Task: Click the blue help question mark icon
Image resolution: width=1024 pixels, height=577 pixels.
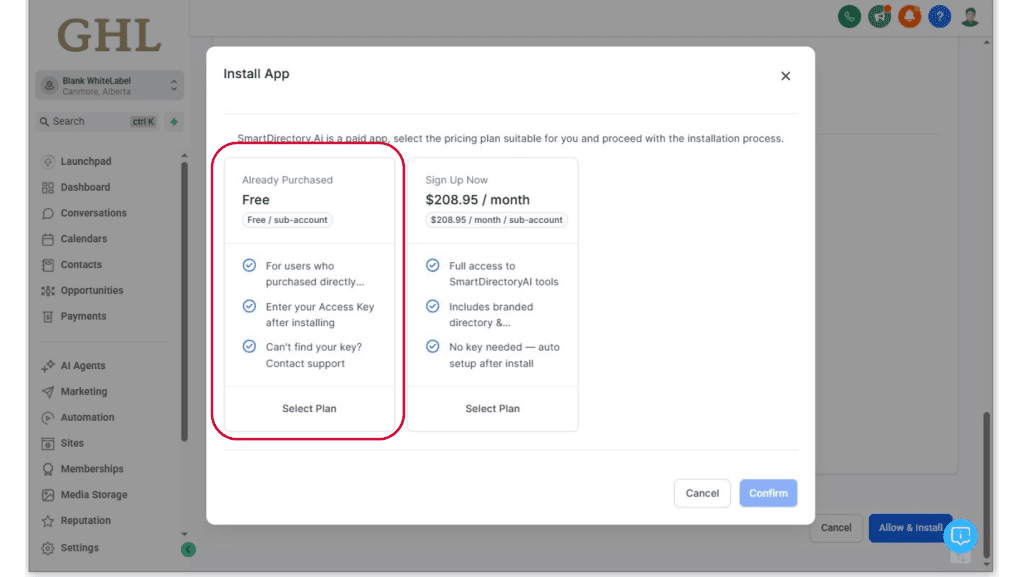Action: point(939,16)
